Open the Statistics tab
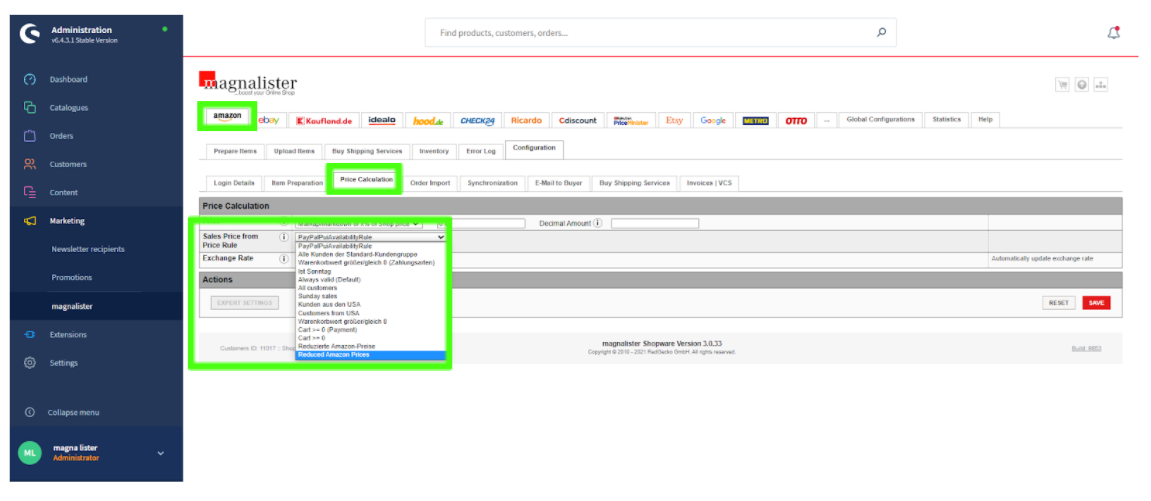Viewport: 1151px width, 501px height. pos(946,120)
